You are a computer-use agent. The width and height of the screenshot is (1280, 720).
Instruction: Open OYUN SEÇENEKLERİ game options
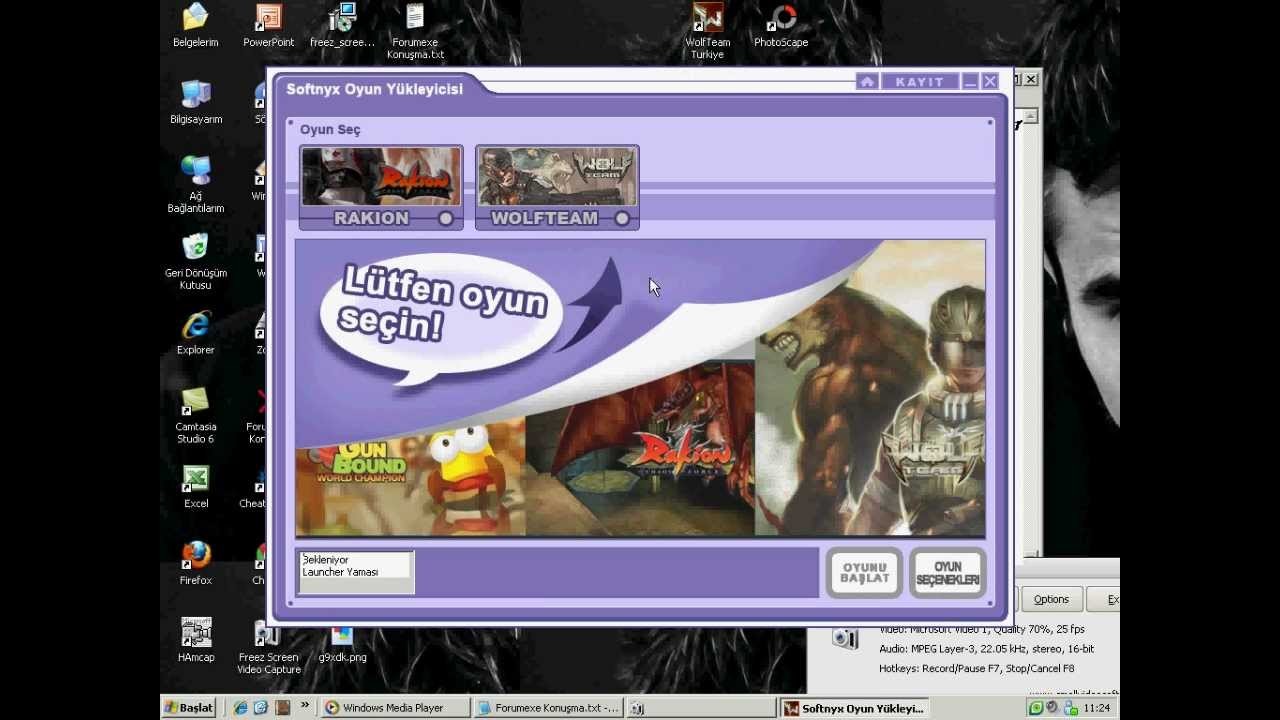(947, 573)
